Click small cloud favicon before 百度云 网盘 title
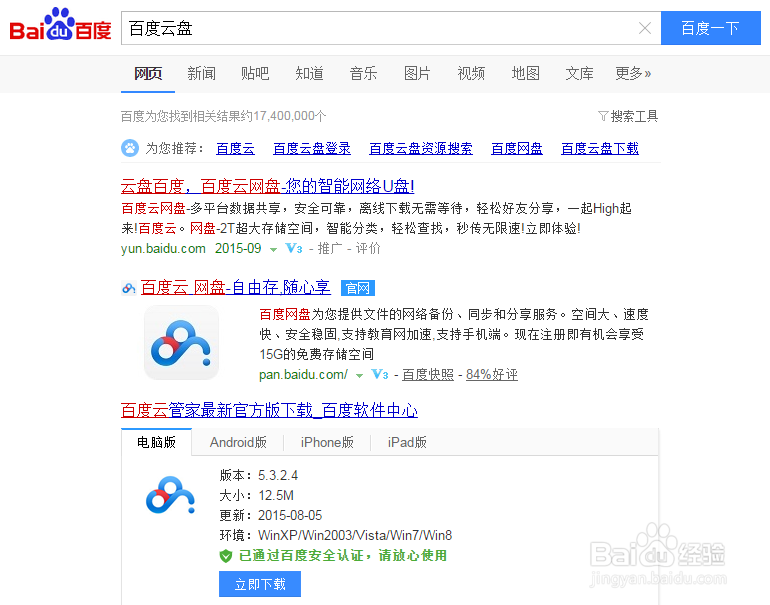 (129, 288)
